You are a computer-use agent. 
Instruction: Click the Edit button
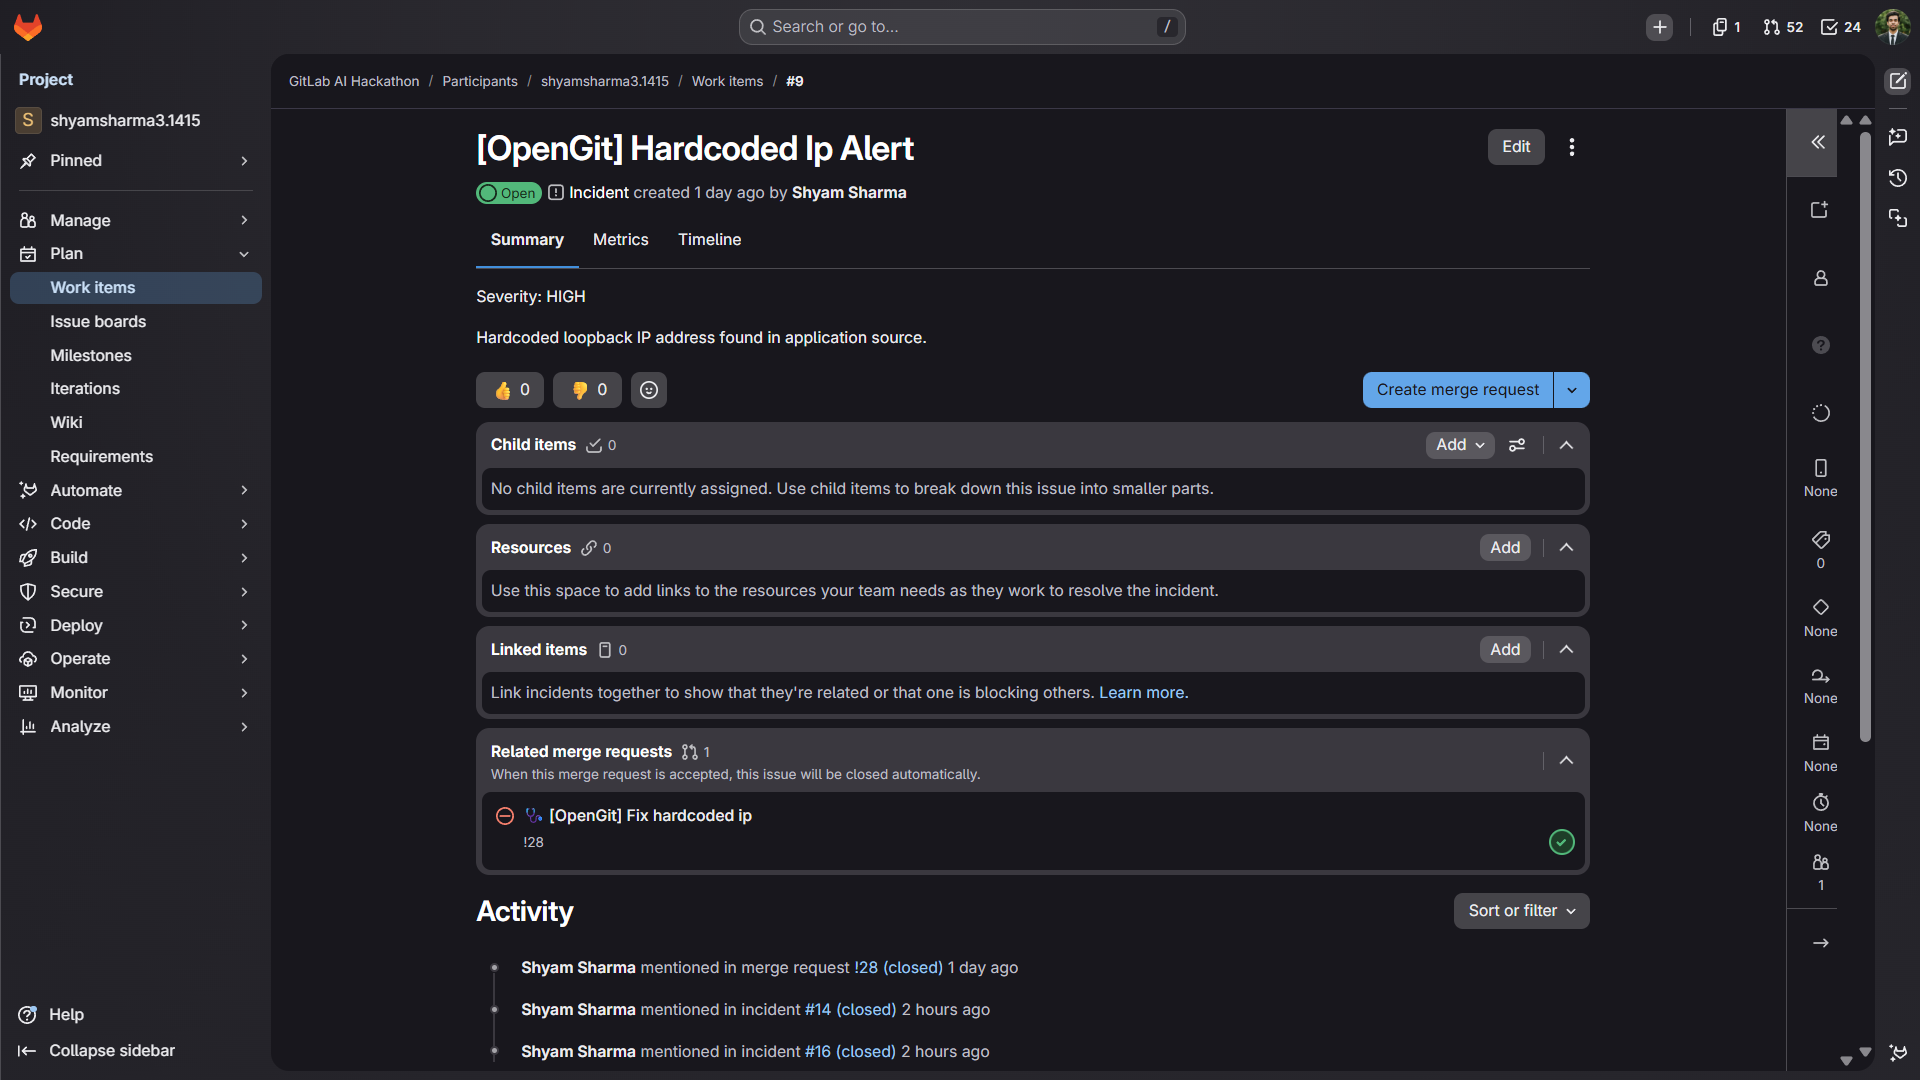click(1516, 147)
